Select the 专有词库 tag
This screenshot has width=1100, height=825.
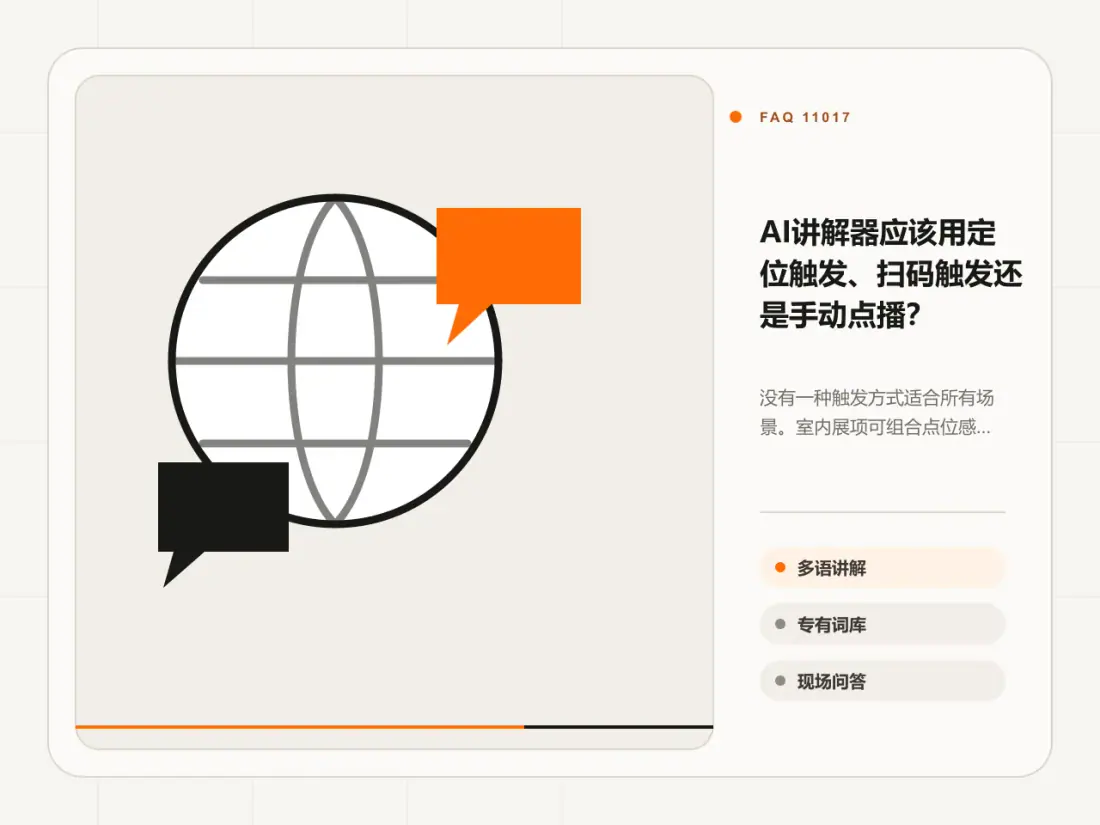[x=883, y=624]
